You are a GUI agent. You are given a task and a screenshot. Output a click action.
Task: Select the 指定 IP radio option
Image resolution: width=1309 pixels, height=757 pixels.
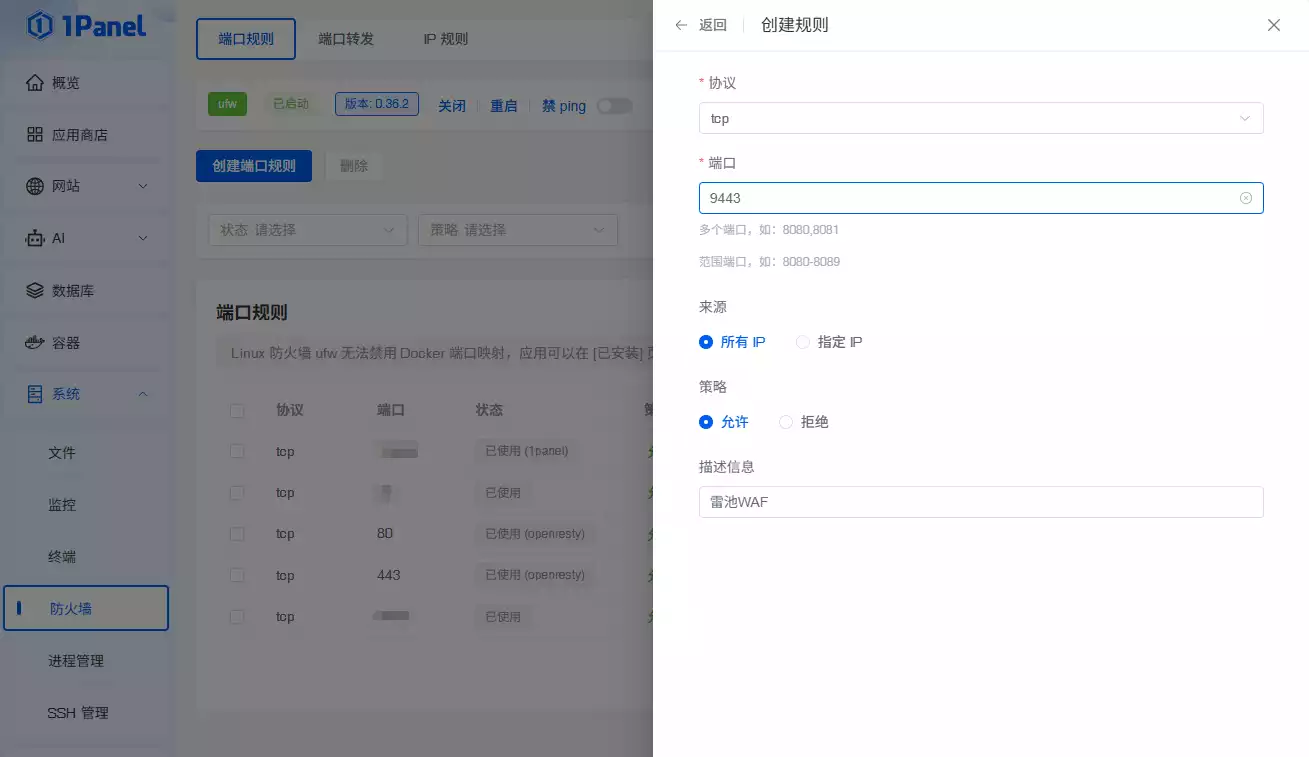point(802,342)
